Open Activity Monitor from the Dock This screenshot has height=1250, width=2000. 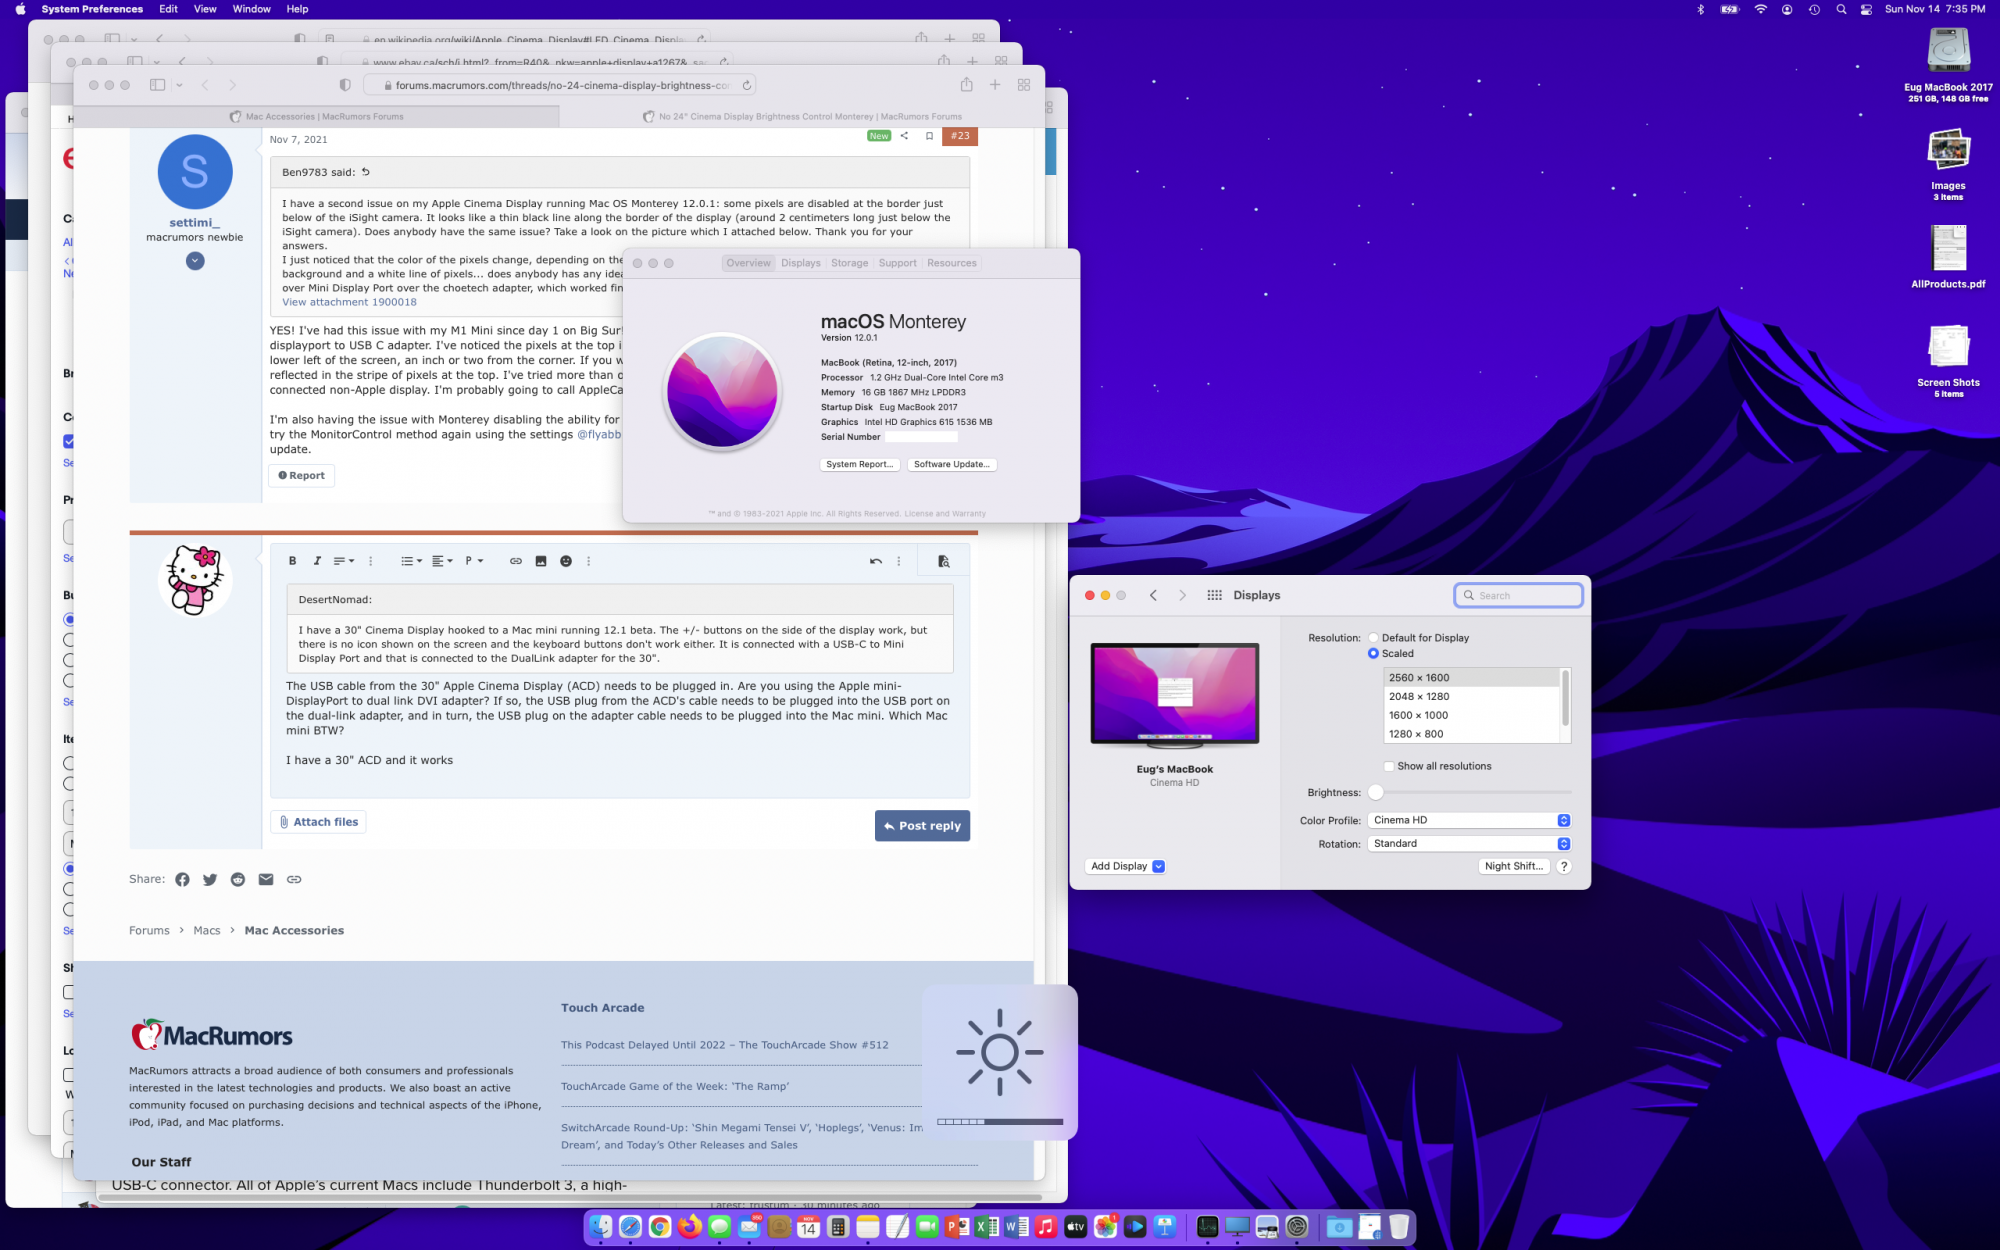pos(1207,1226)
